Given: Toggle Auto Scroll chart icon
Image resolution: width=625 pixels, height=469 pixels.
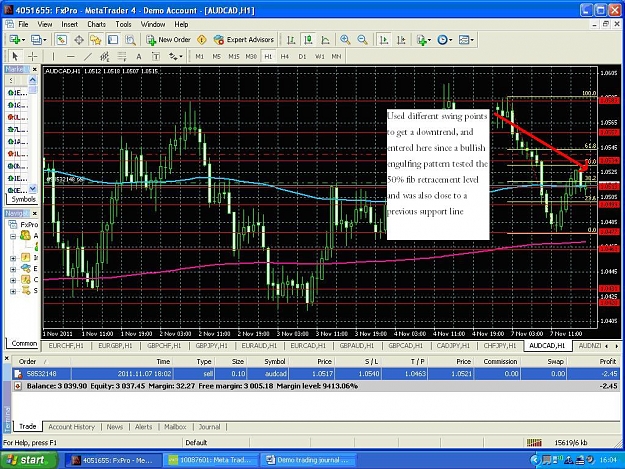Looking at the screenshot, I should tap(384, 40).
